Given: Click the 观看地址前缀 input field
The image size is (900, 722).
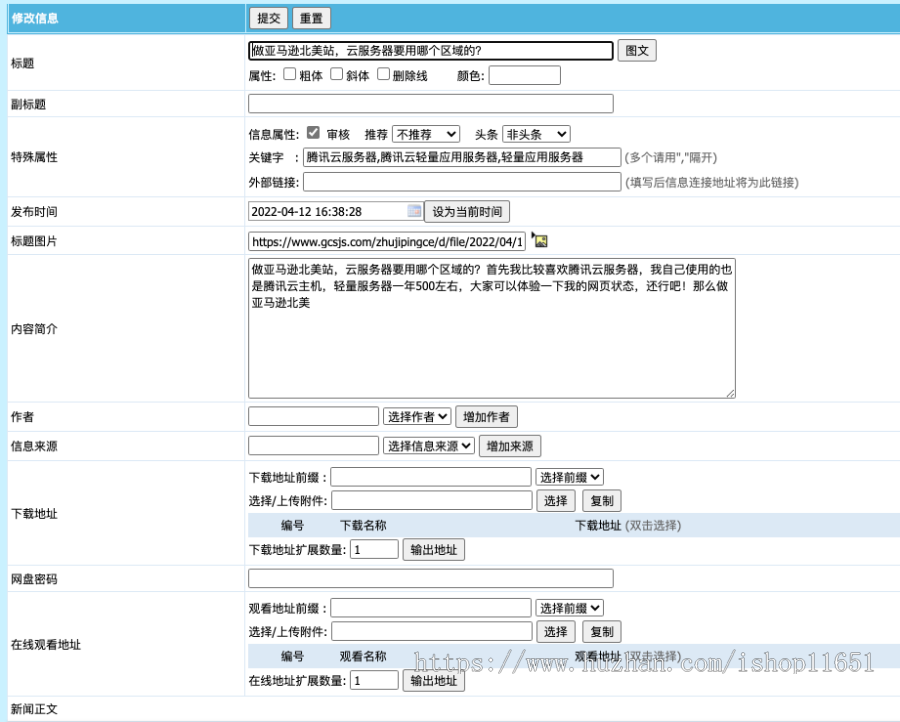Looking at the screenshot, I should (431, 608).
